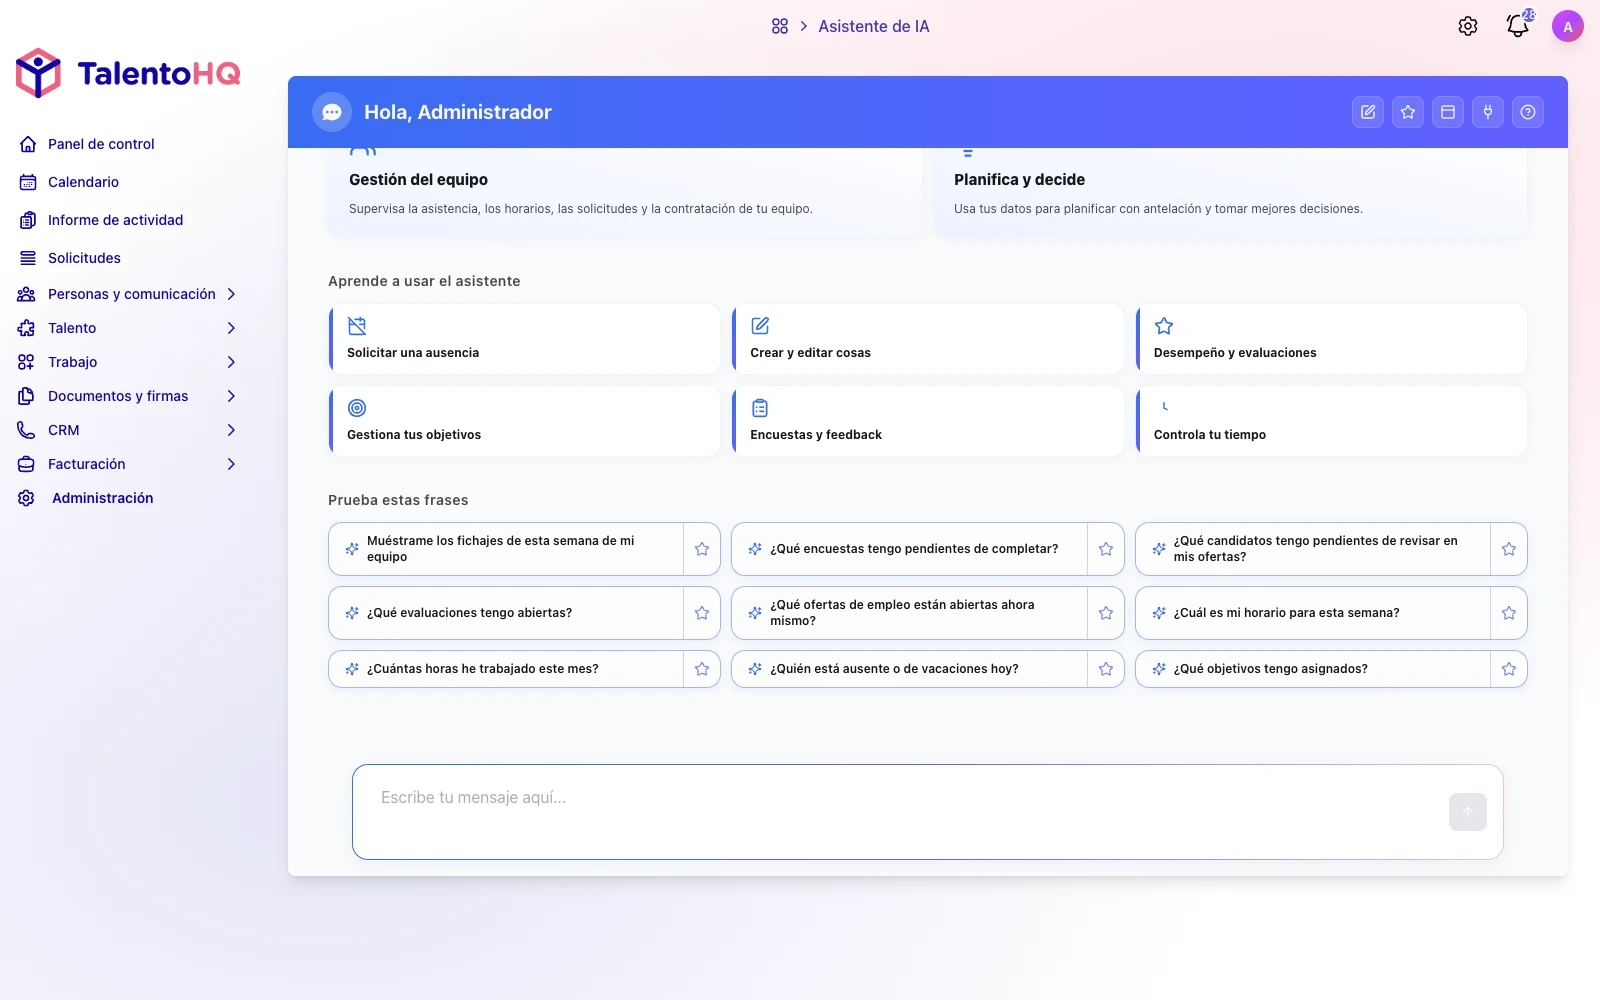Click the Administración gear icon

(27, 498)
